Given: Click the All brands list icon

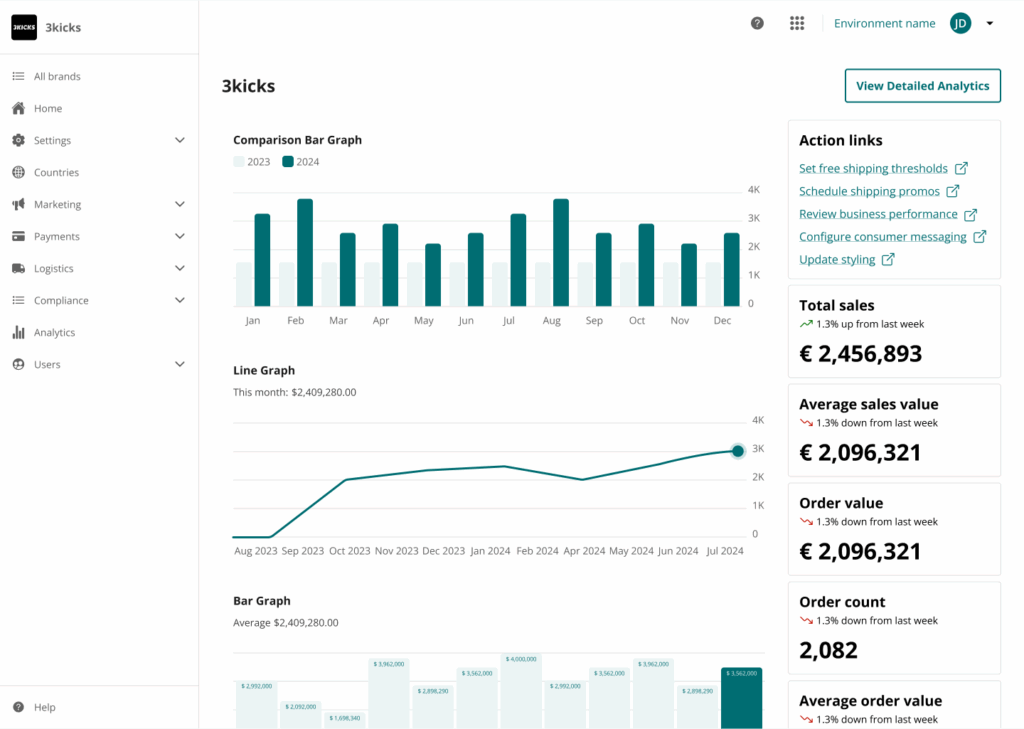Looking at the screenshot, I should [x=18, y=76].
